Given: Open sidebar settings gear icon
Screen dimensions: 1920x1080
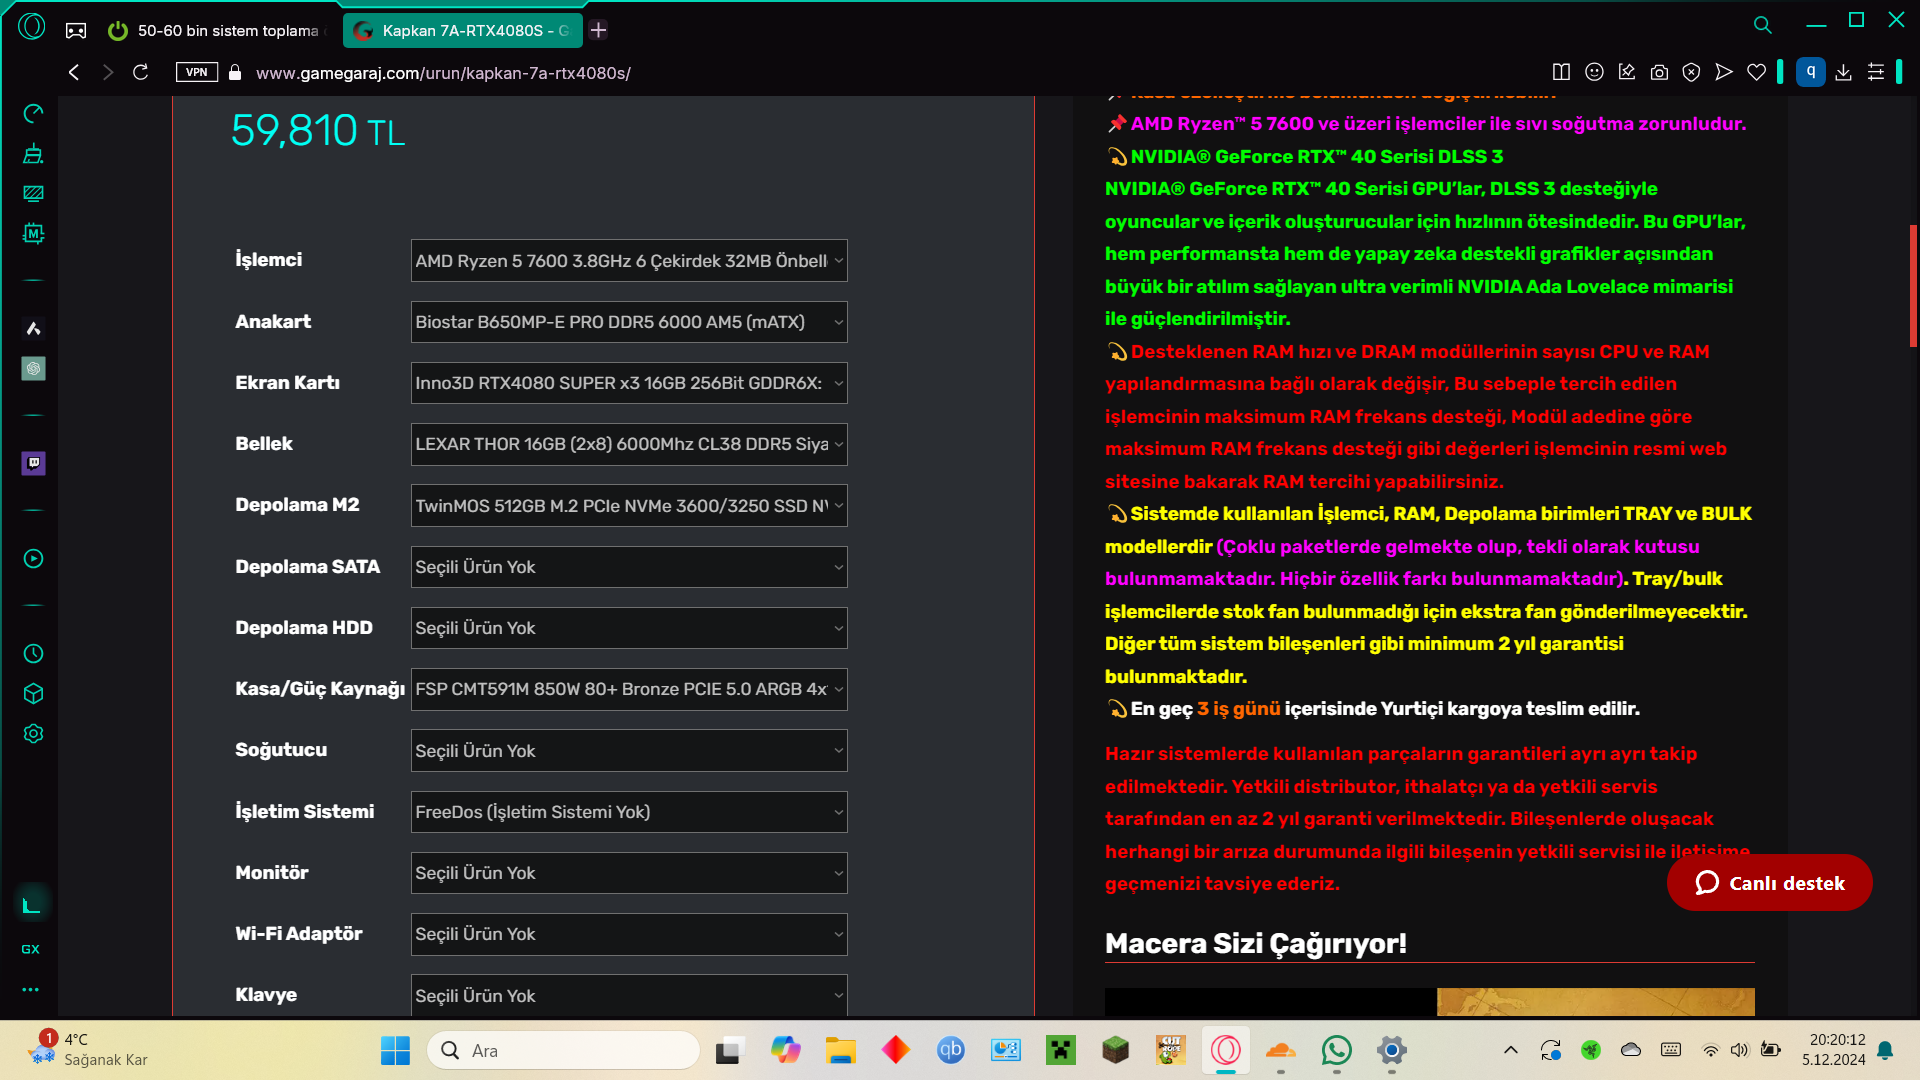Looking at the screenshot, I should point(33,734).
